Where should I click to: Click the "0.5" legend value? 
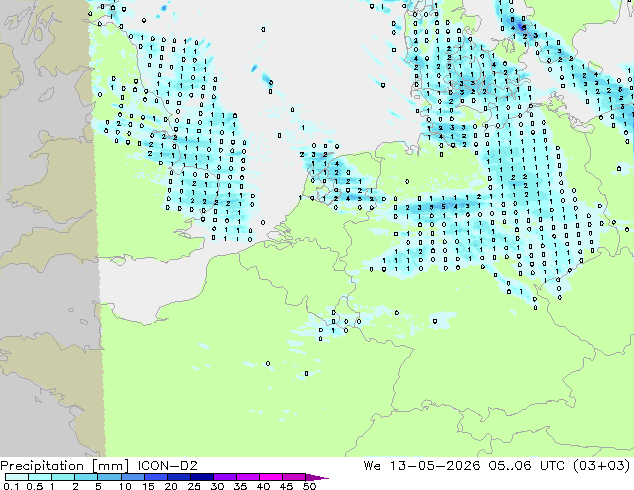click(35, 486)
